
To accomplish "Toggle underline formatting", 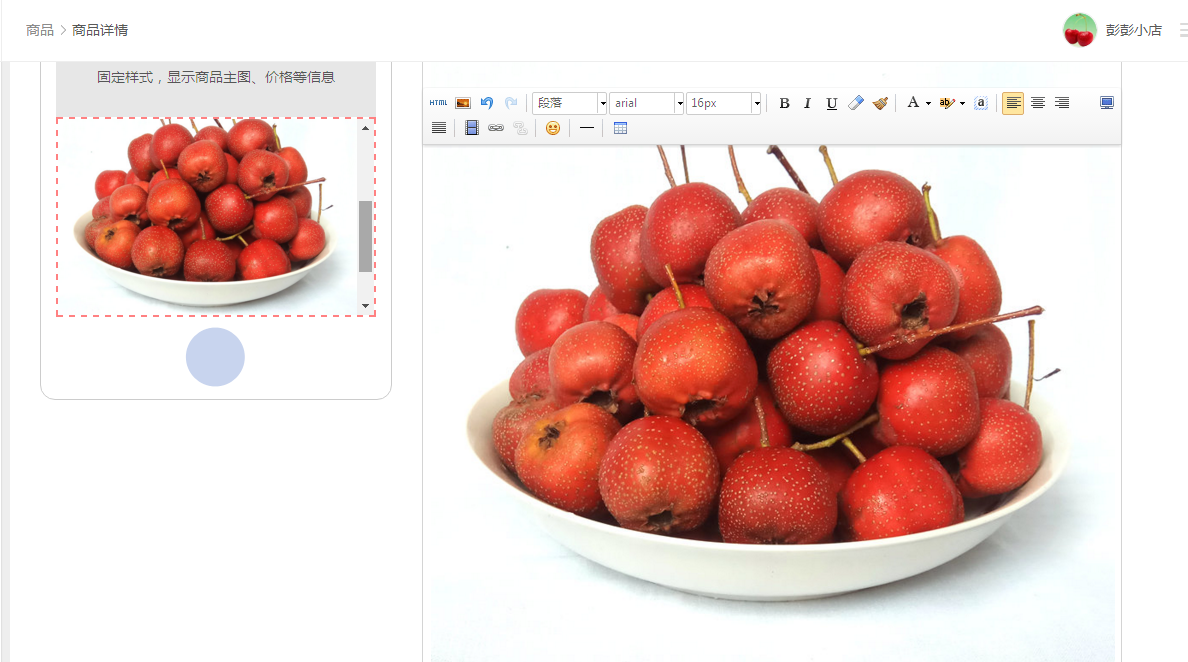I will 832,103.
